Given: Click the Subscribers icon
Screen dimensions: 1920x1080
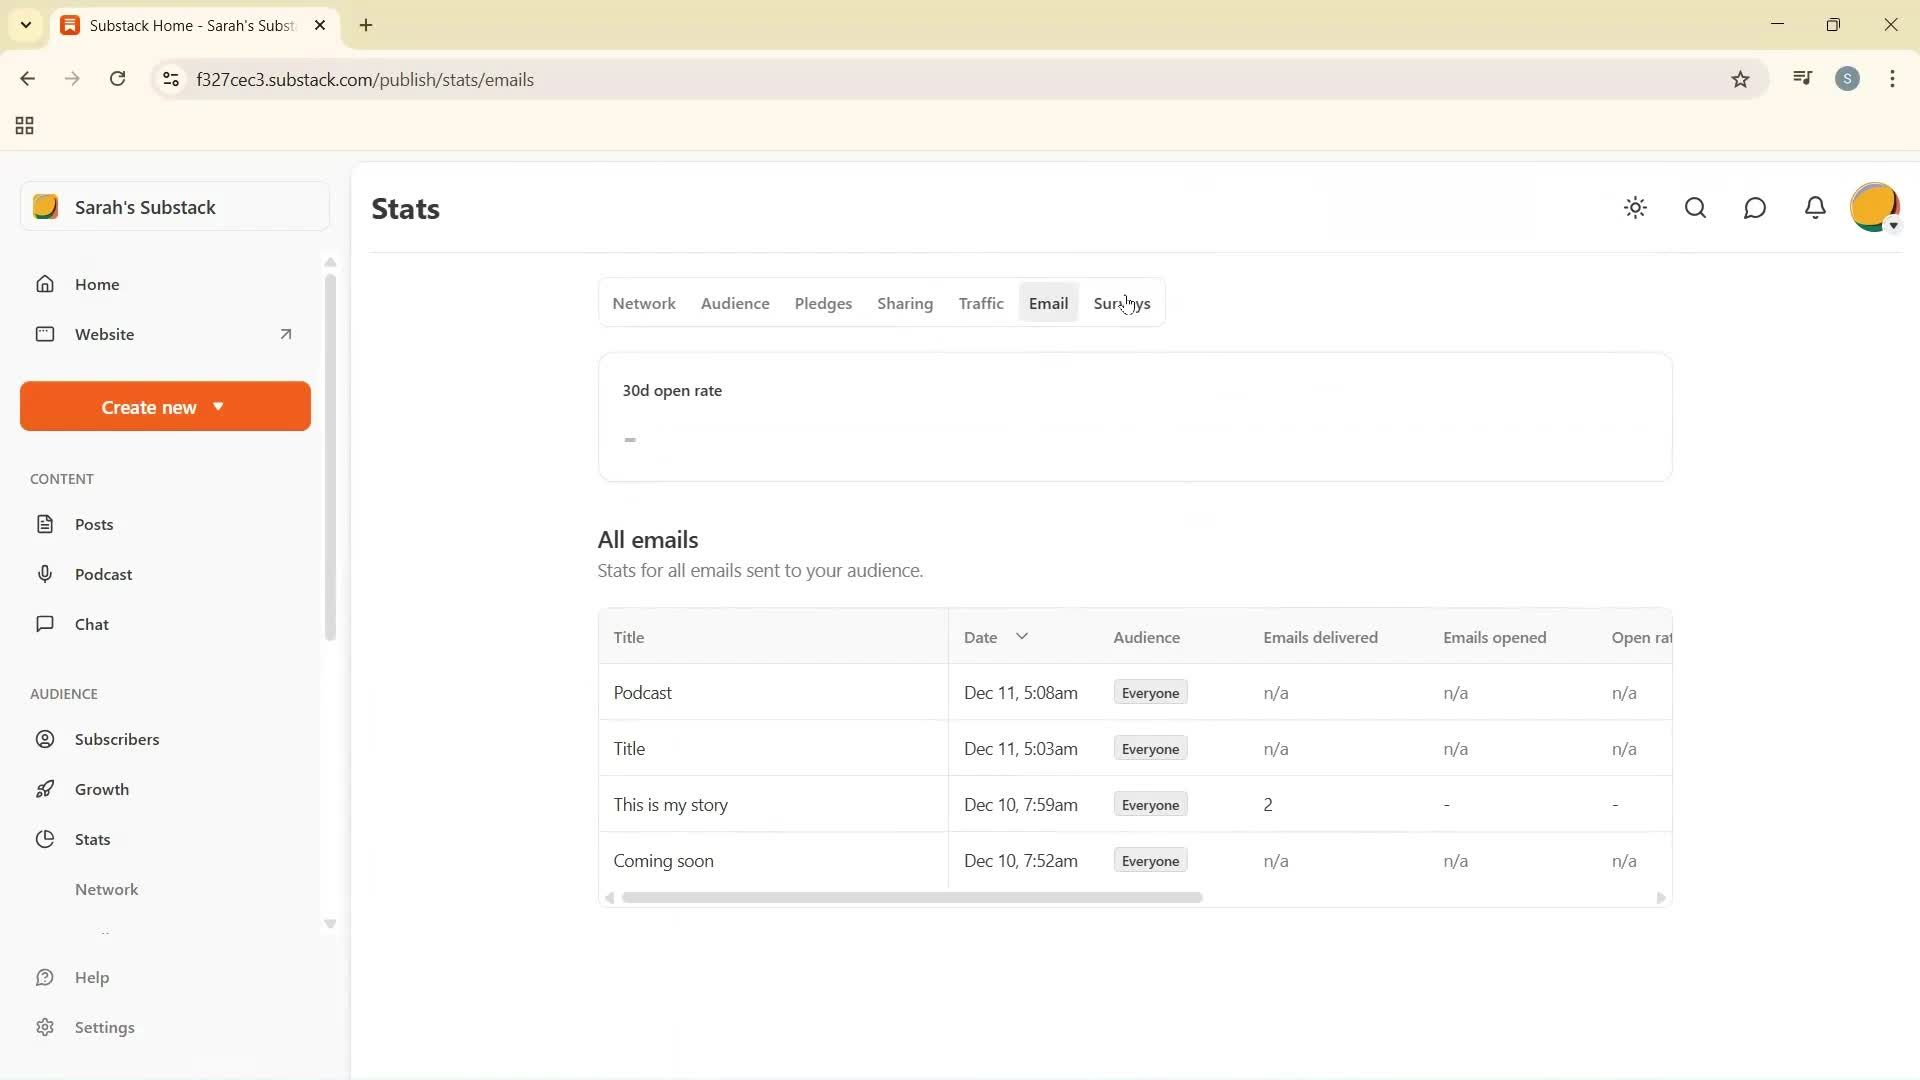Looking at the screenshot, I should click(46, 739).
